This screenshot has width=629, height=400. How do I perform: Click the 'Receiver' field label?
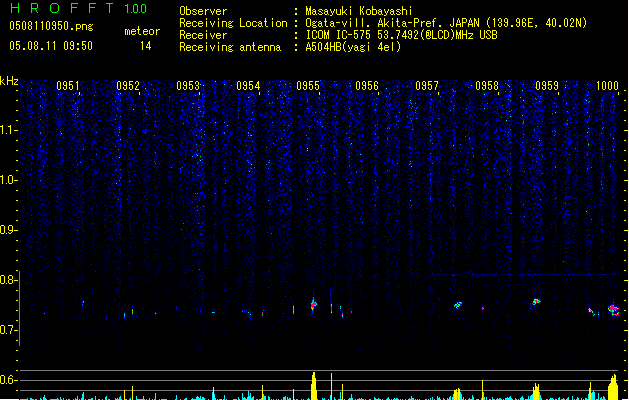(x=203, y=35)
